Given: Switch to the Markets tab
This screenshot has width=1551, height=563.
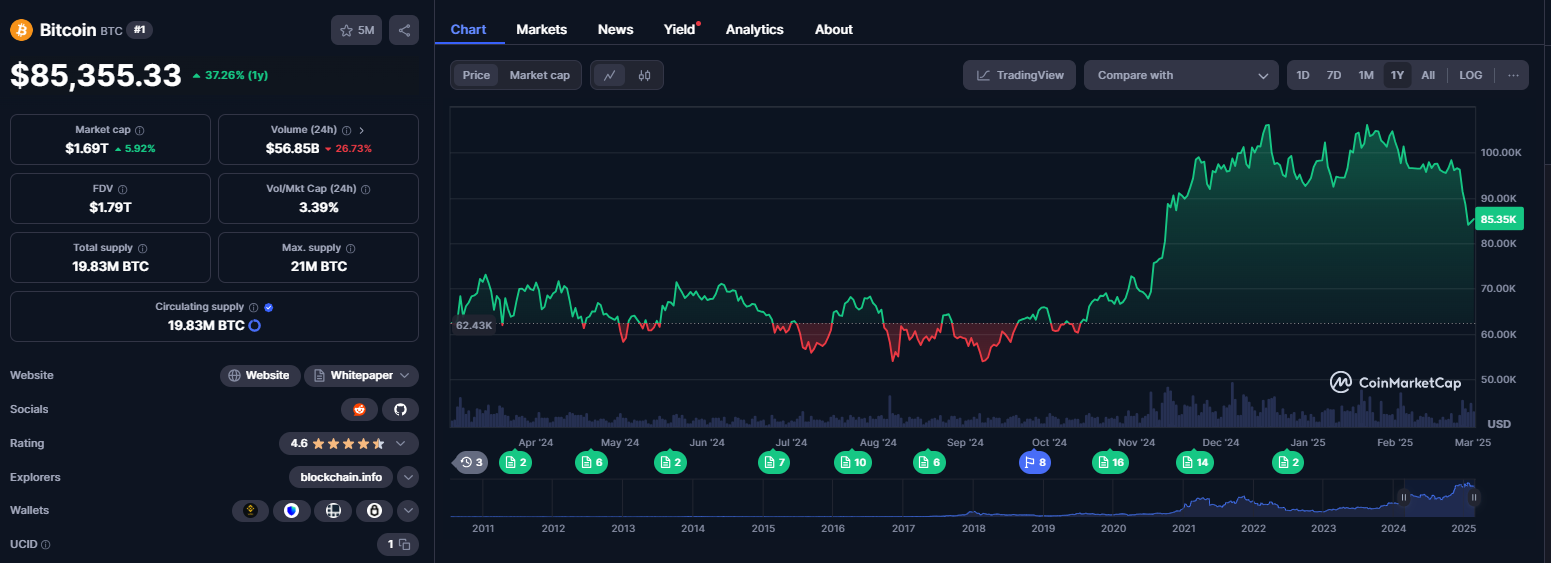Looking at the screenshot, I should [x=542, y=29].
